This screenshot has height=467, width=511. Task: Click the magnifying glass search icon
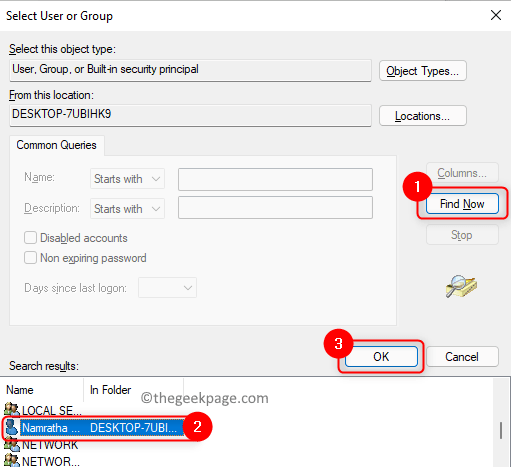coord(461,286)
